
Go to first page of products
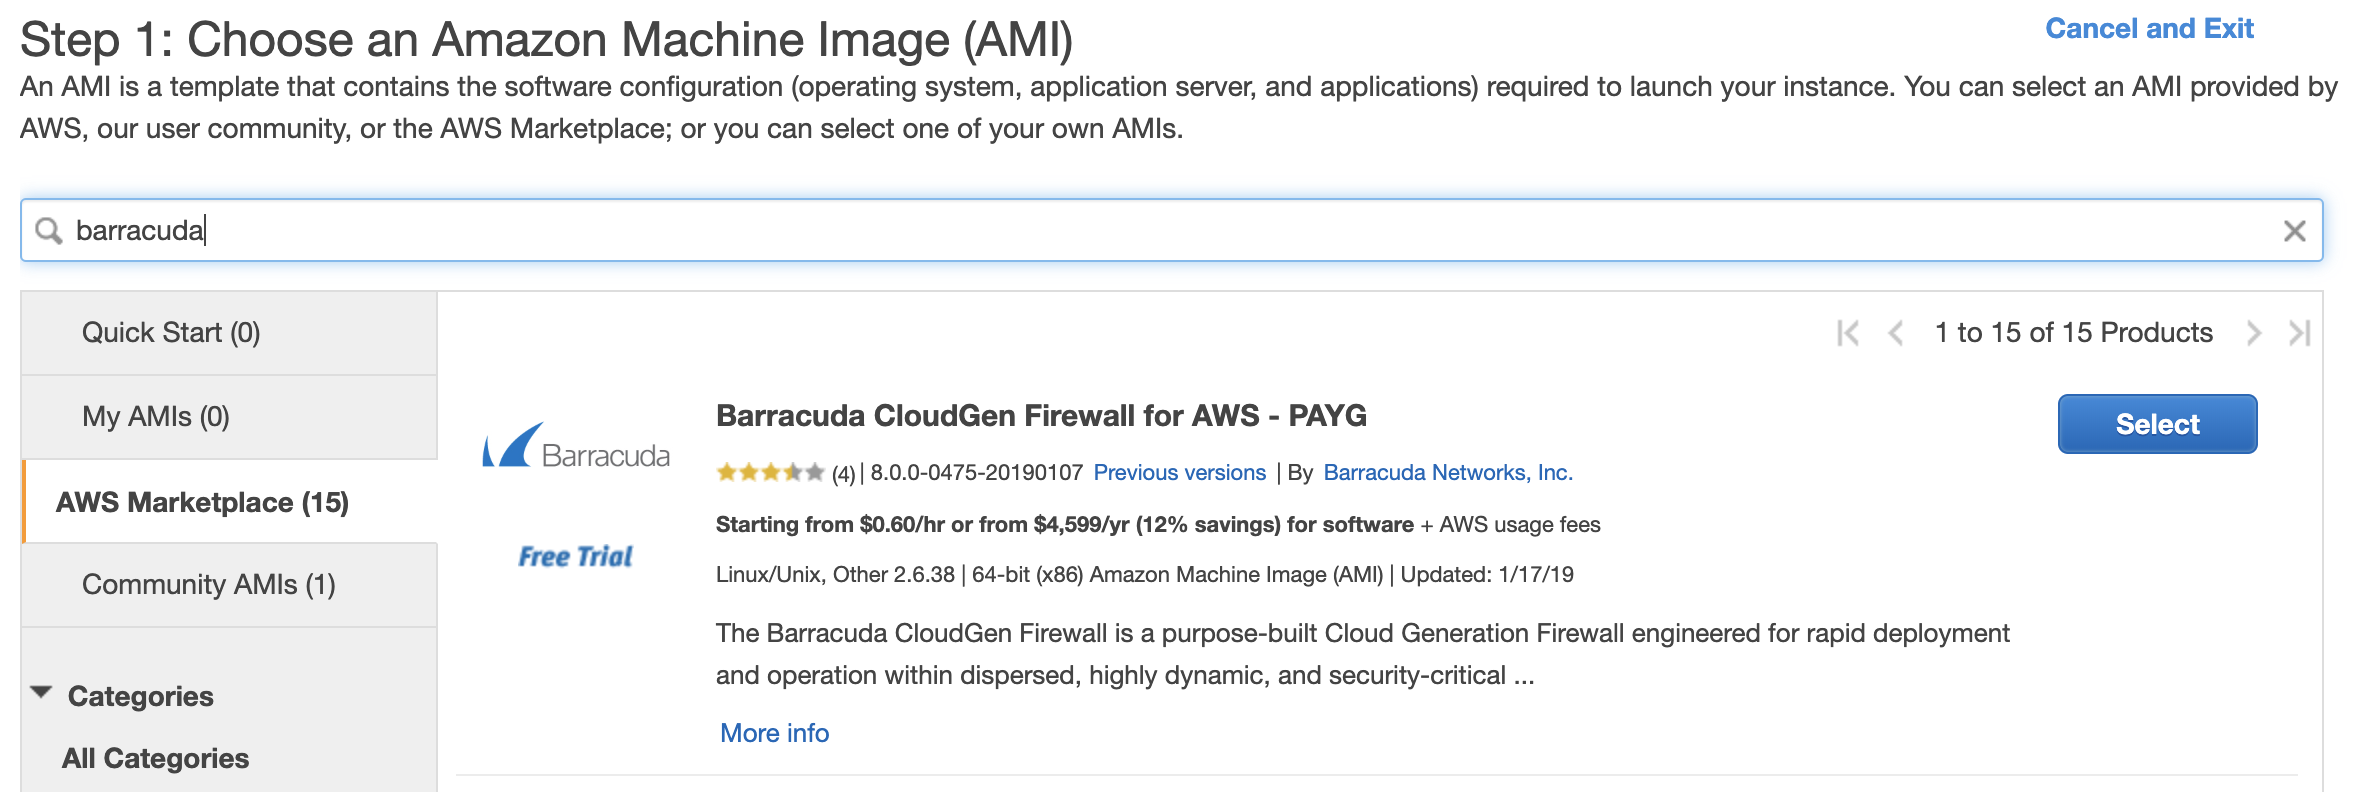[x=1847, y=333]
